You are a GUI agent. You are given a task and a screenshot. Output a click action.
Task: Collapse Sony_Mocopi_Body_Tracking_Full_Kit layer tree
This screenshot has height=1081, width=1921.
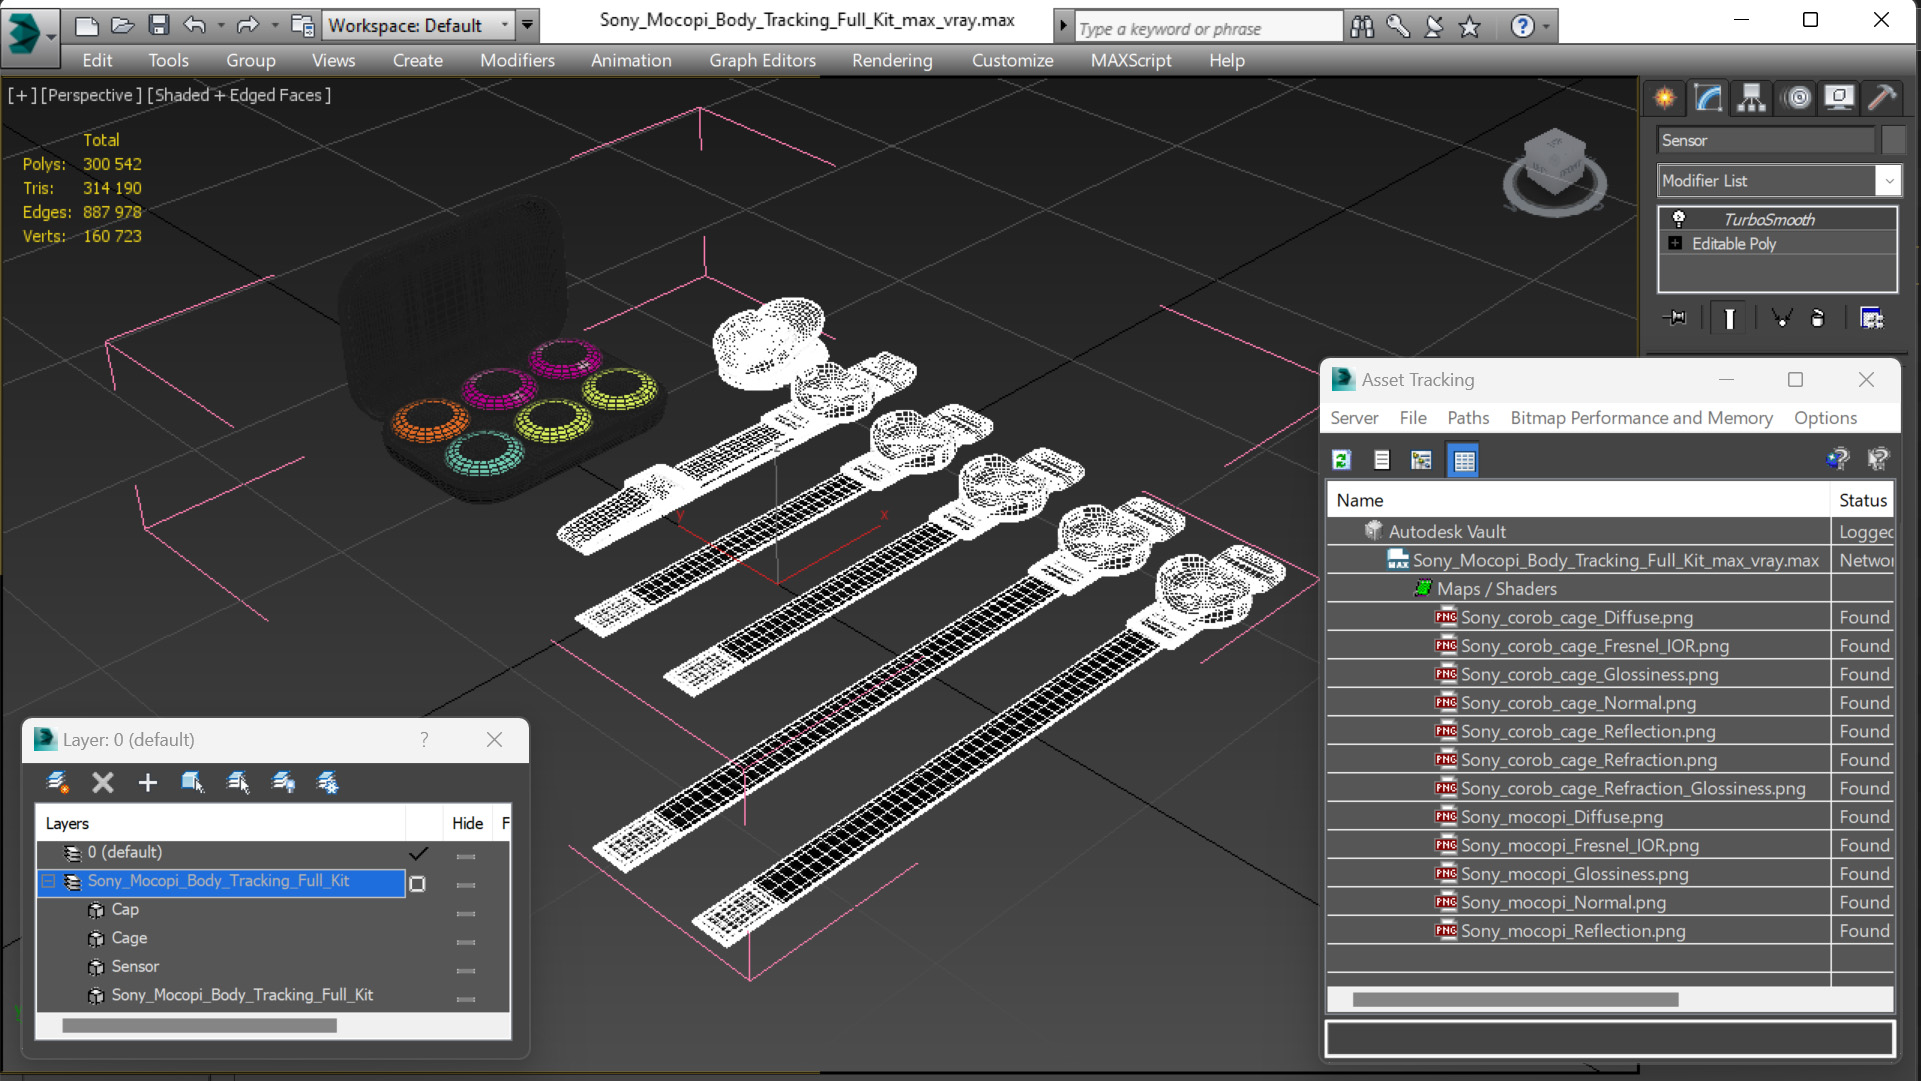tap(48, 881)
